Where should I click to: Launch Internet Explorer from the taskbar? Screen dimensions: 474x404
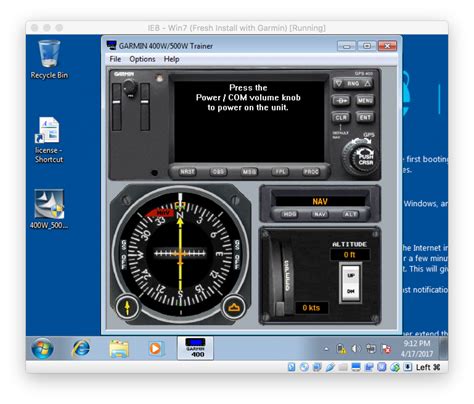click(x=81, y=348)
